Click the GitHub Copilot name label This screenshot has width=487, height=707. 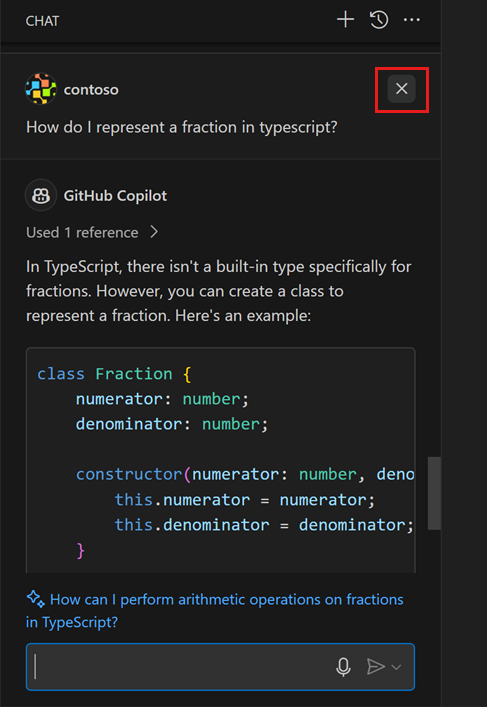click(x=115, y=196)
